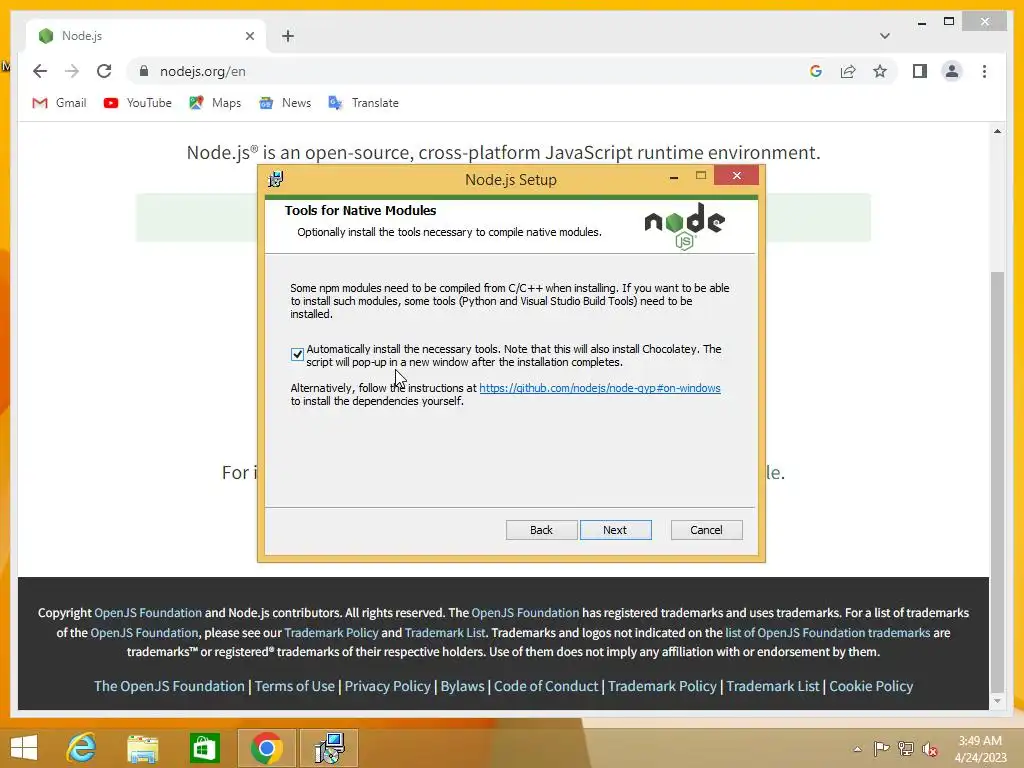Click the browser forward arrow
The height and width of the screenshot is (768, 1024).
click(x=72, y=71)
